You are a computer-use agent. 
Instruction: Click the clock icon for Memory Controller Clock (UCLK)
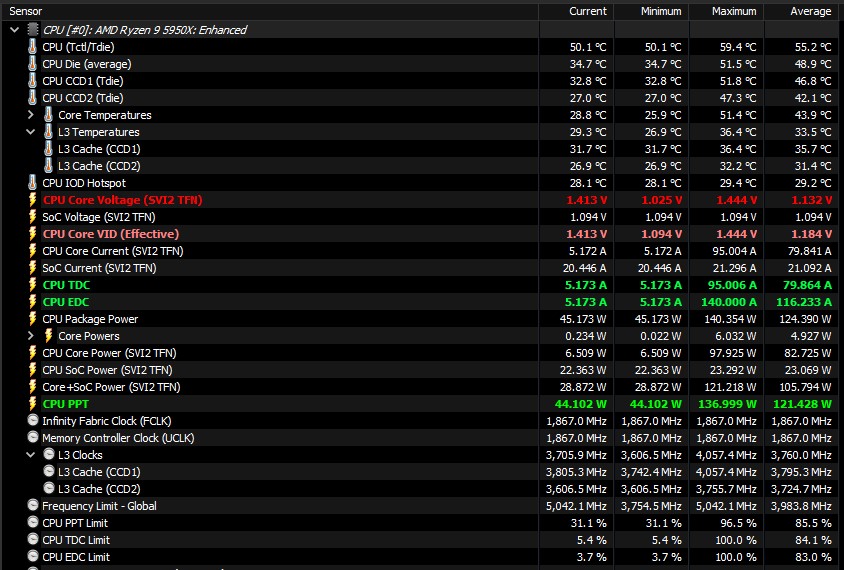tap(33, 437)
